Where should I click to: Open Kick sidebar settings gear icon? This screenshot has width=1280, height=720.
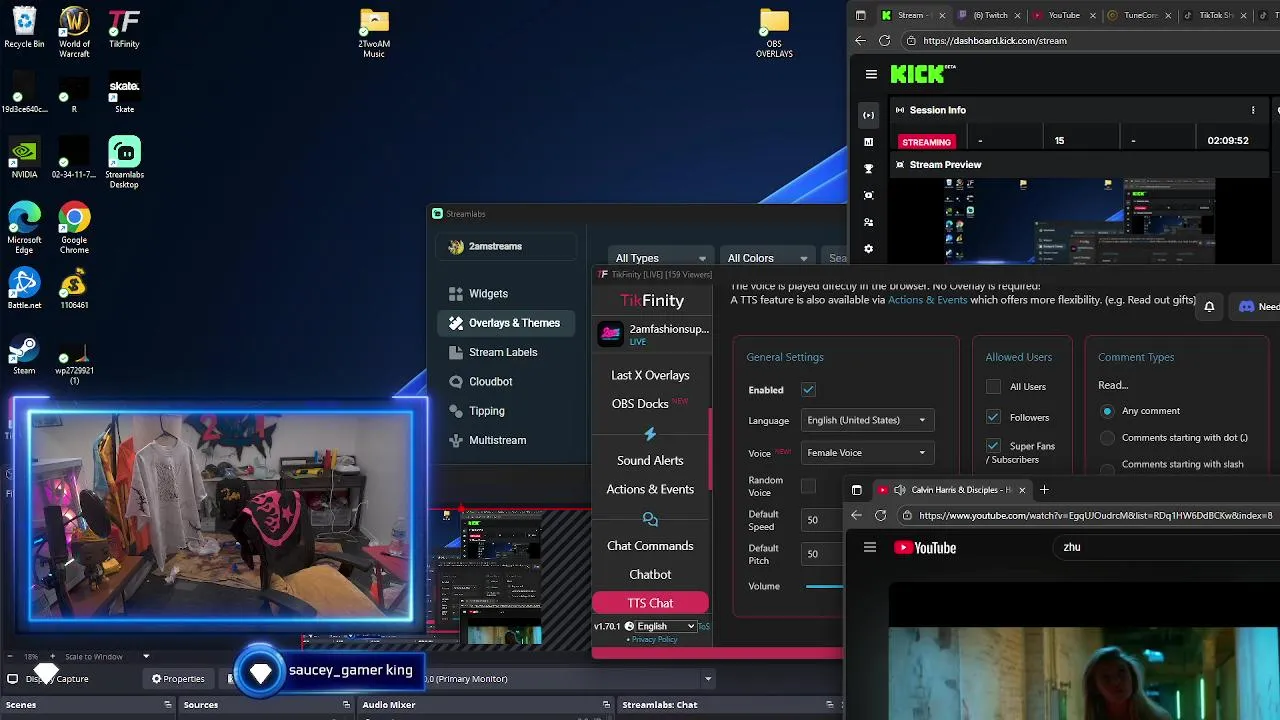868,249
